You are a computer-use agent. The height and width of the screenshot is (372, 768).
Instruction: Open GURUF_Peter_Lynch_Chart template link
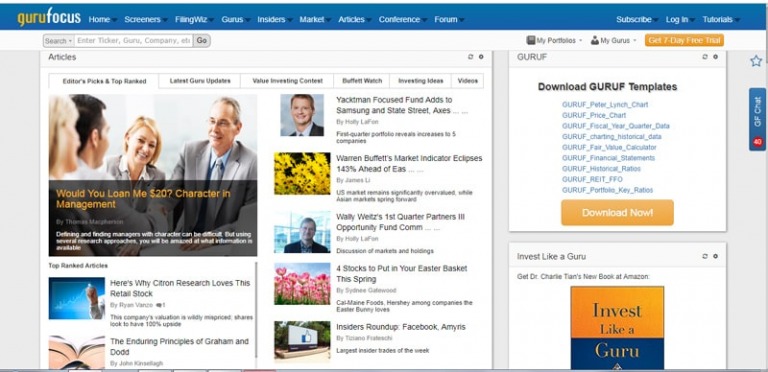(605, 104)
